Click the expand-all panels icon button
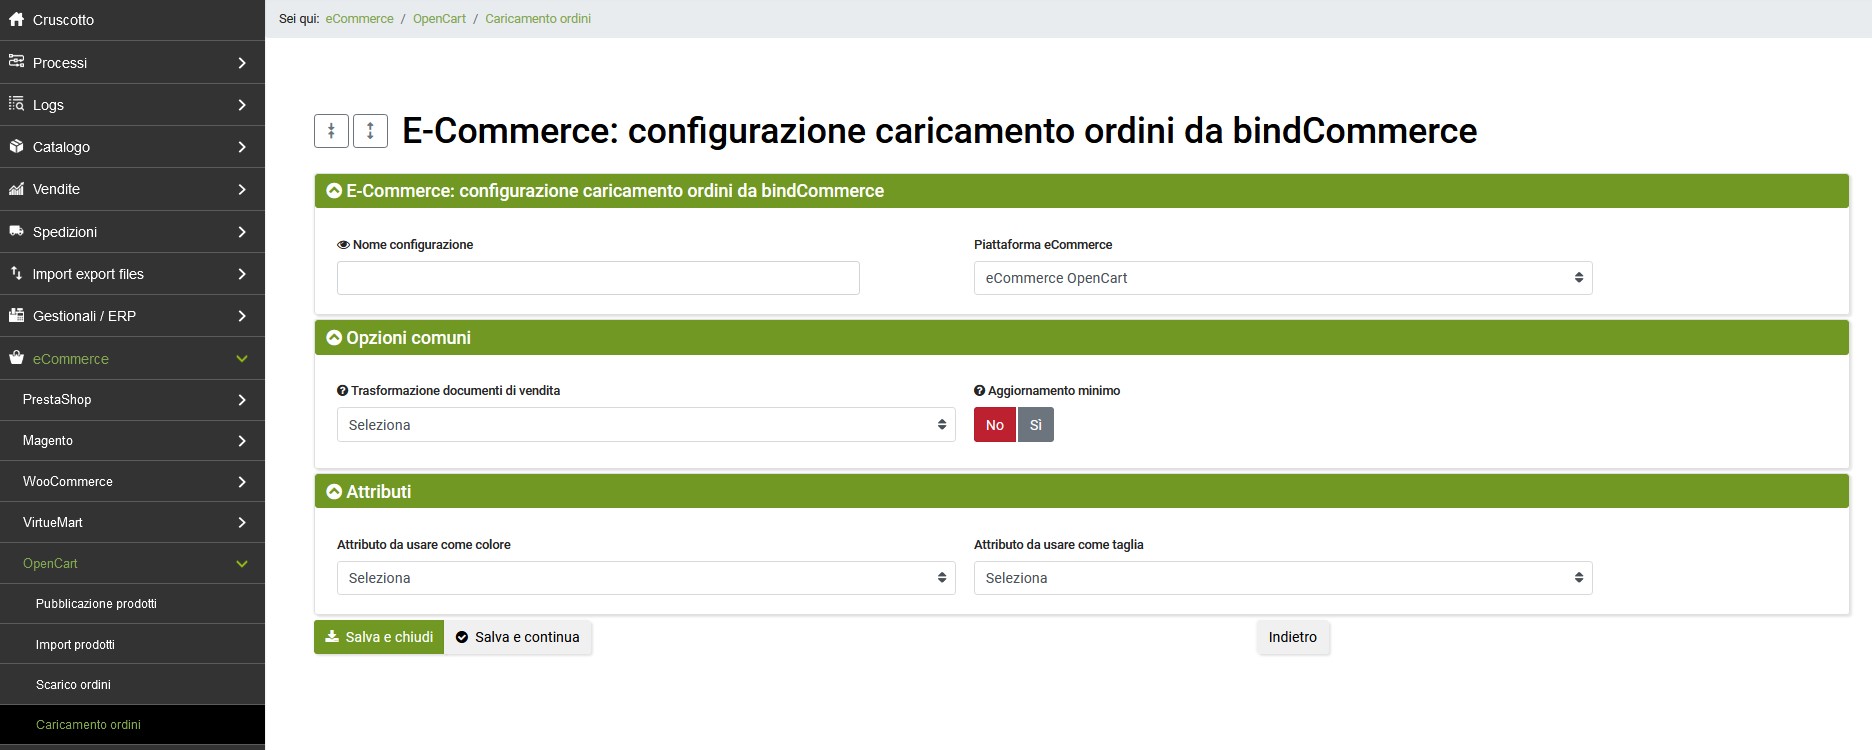1872x750 pixels. click(x=370, y=131)
